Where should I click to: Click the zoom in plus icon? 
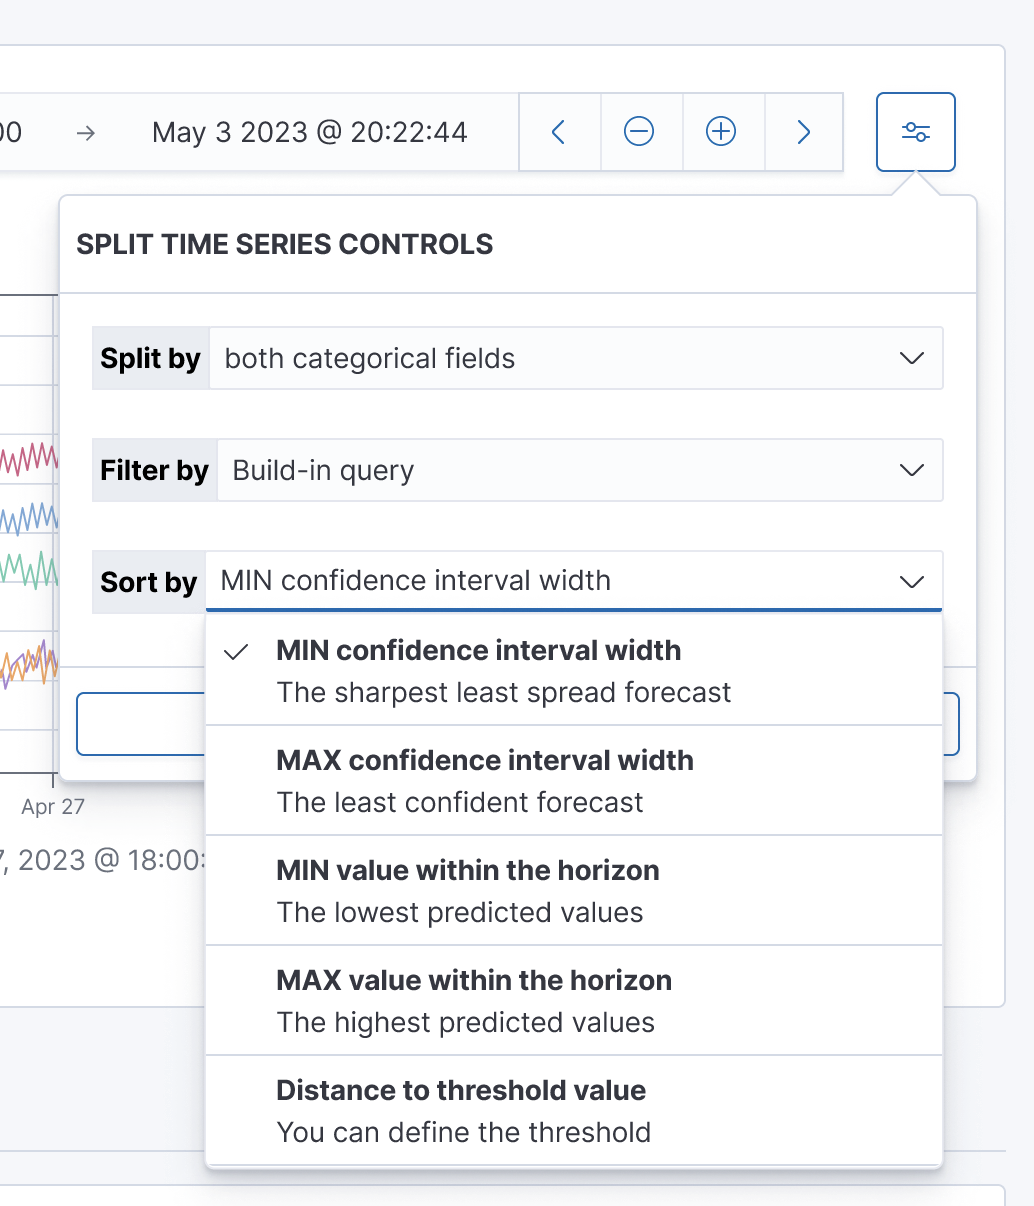click(722, 131)
